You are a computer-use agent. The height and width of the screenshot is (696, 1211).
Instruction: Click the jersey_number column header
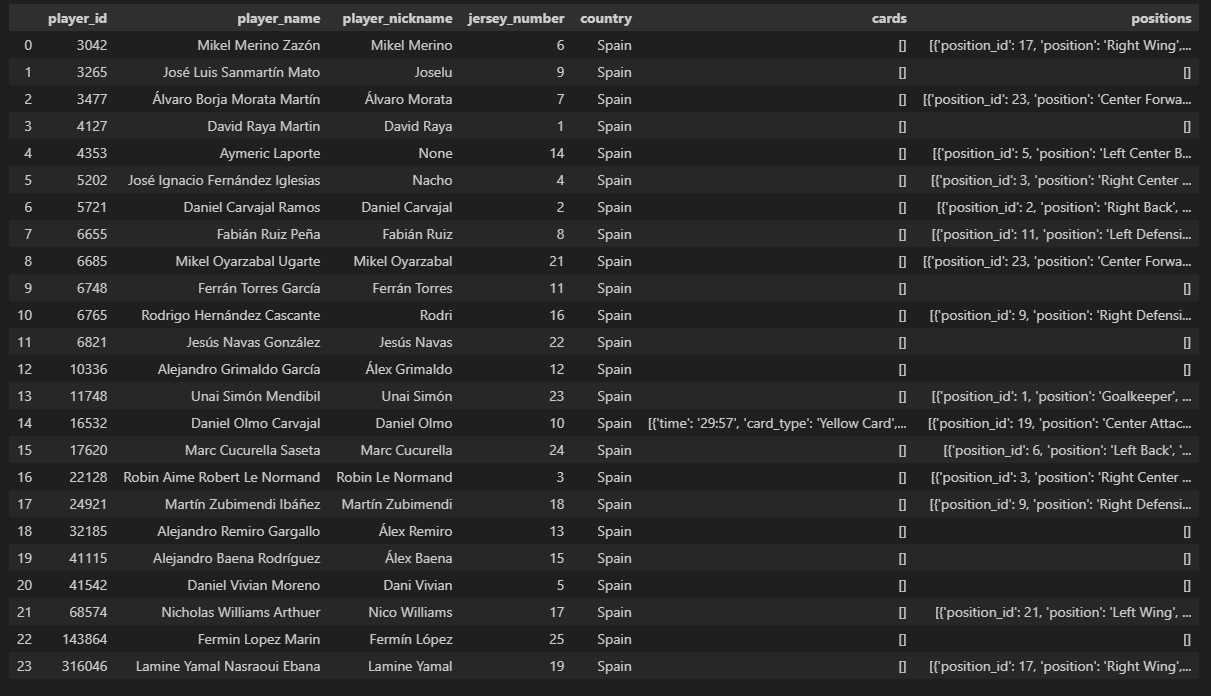[x=516, y=18]
